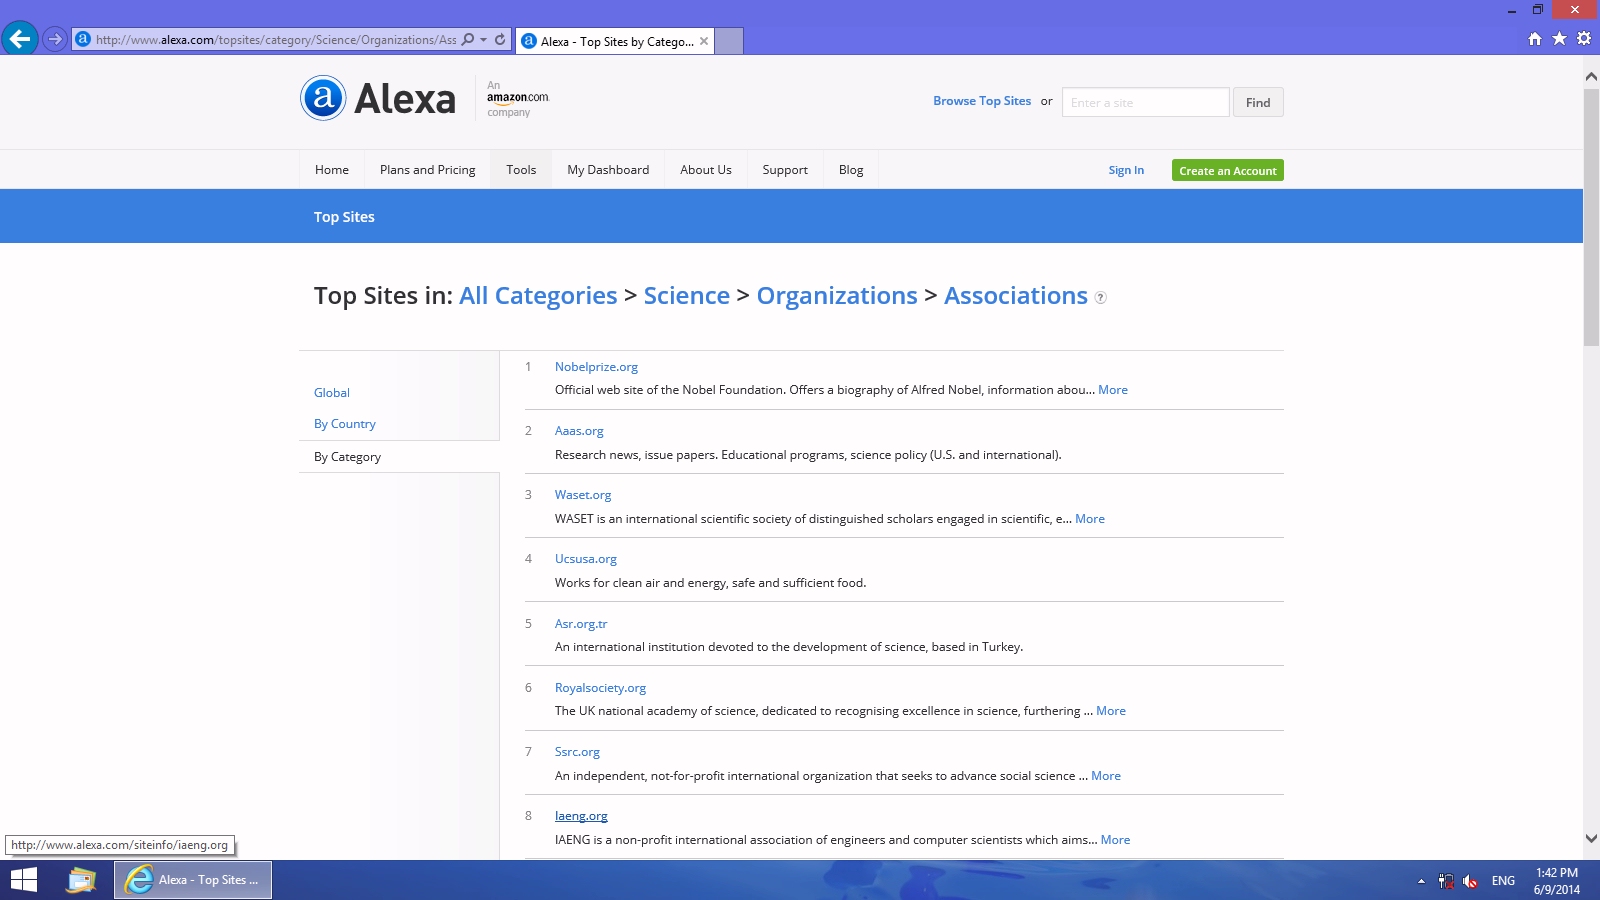Open a new blank tab
1600x900 pixels.
point(729,41)
